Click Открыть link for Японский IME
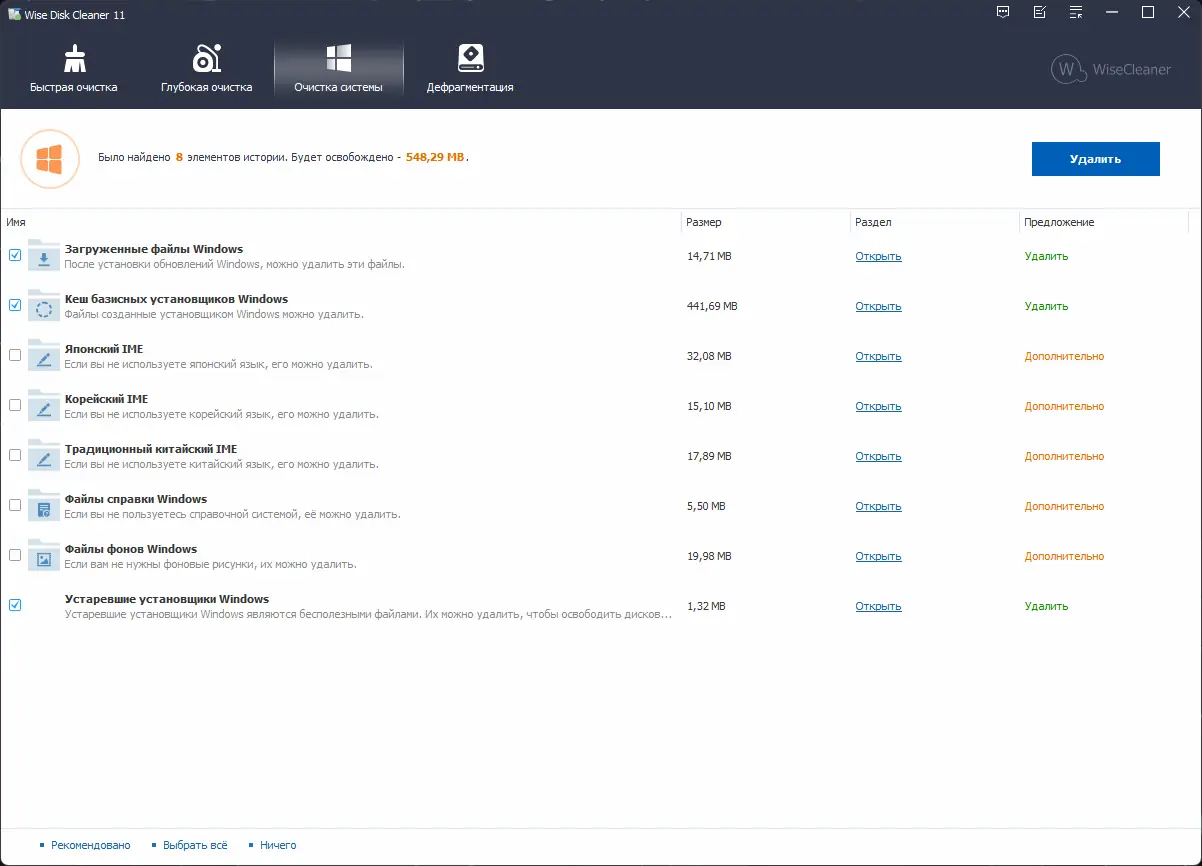This screenshot has width=1202, height=866. tap(878, 356)
